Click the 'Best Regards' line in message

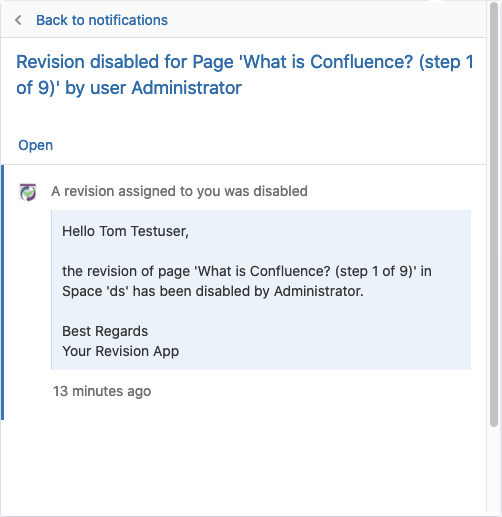[105, 331]
